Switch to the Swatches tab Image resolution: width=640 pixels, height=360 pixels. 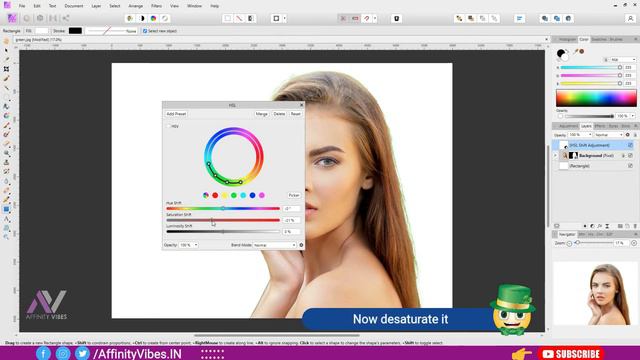(x=599, y=40)
